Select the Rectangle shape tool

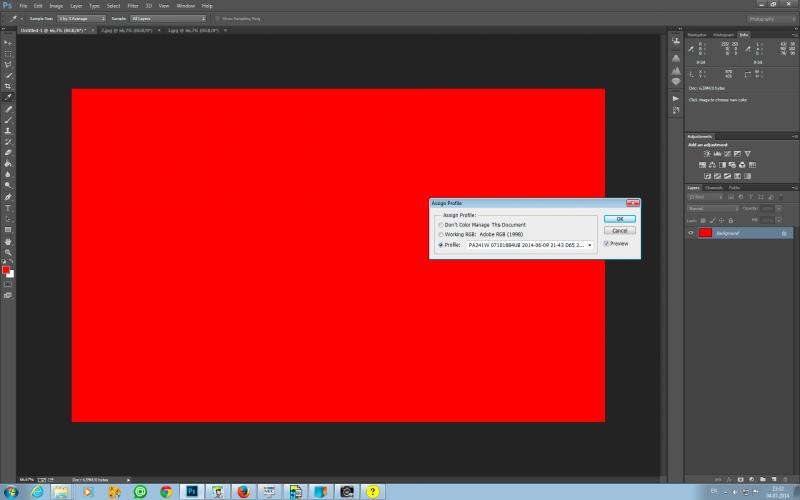click(8, 230)
